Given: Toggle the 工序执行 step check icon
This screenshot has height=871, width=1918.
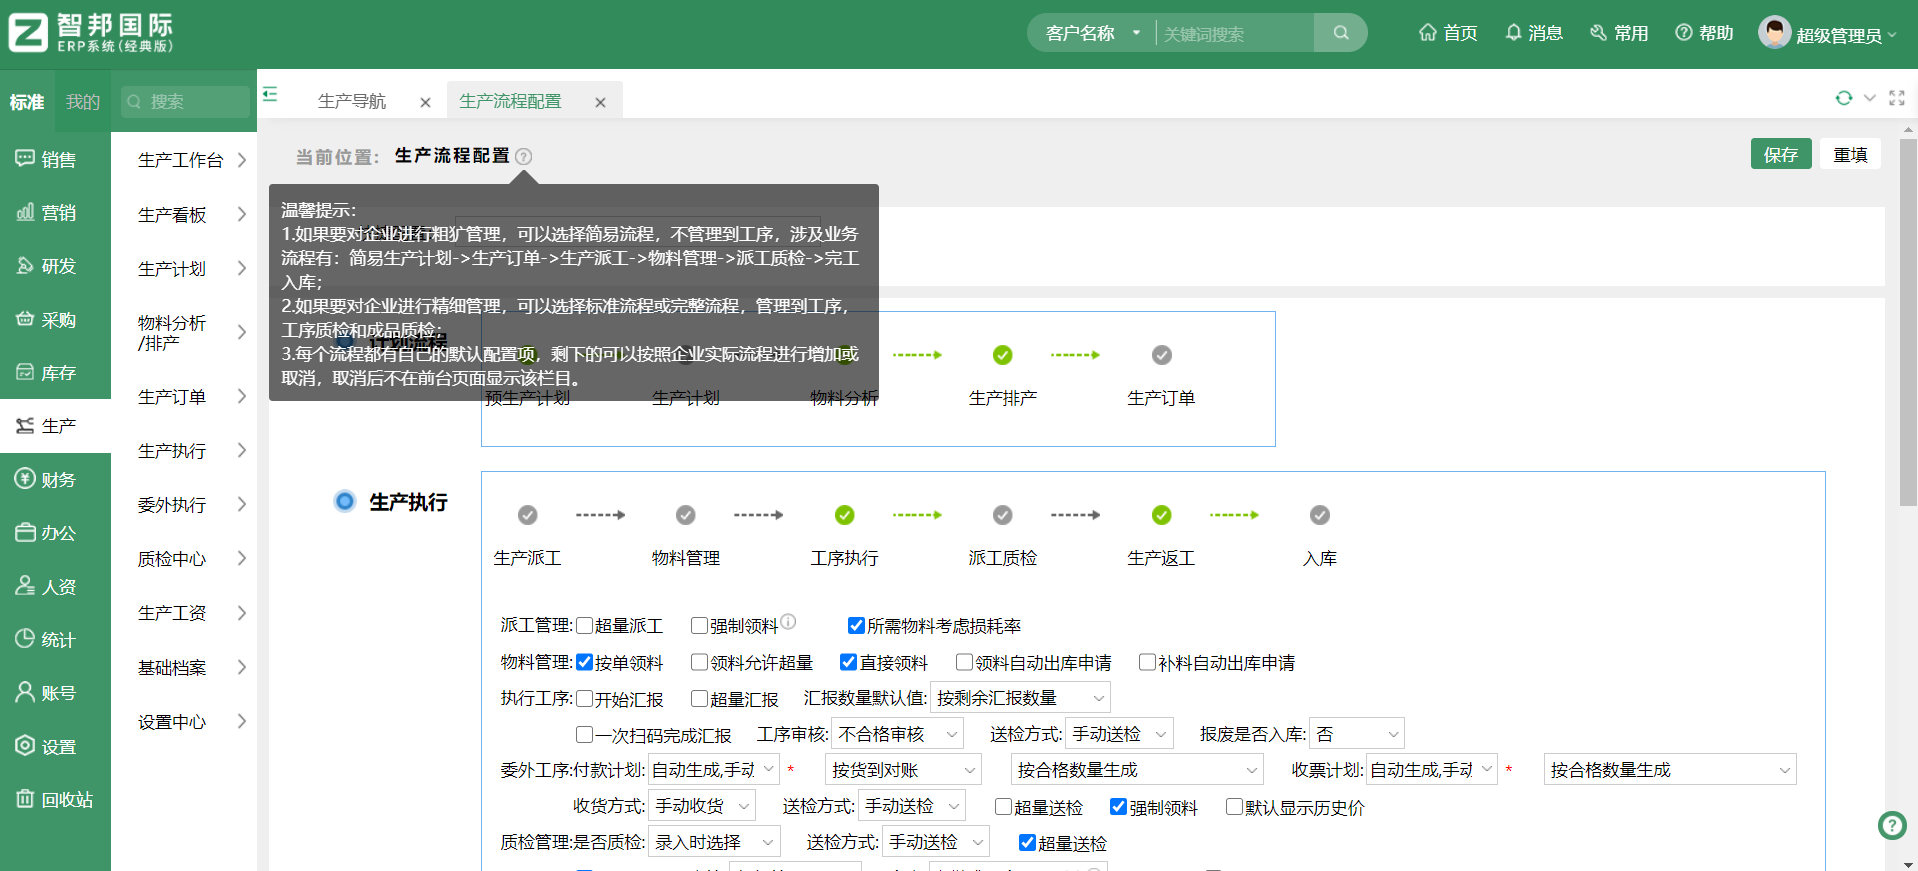Looking at the screenshot, I should click(x=845, y=515).
